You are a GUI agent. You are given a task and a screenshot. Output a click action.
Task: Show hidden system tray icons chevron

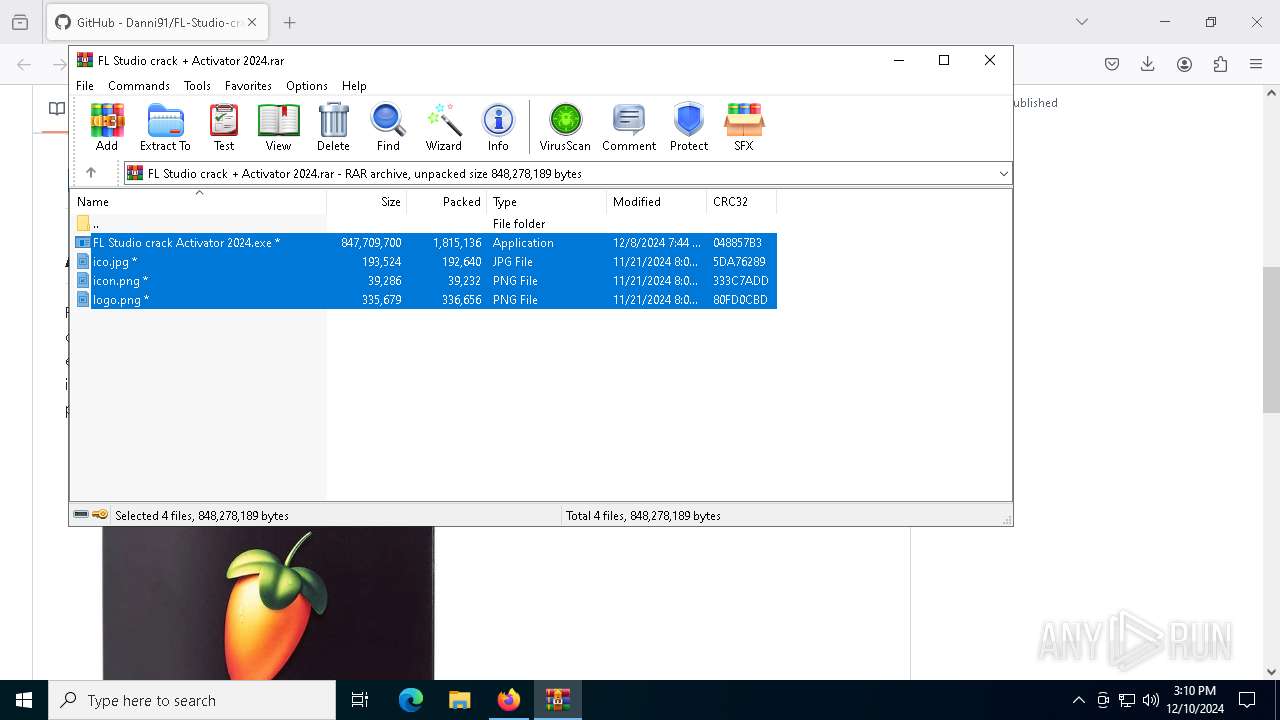click(1078, 700)
